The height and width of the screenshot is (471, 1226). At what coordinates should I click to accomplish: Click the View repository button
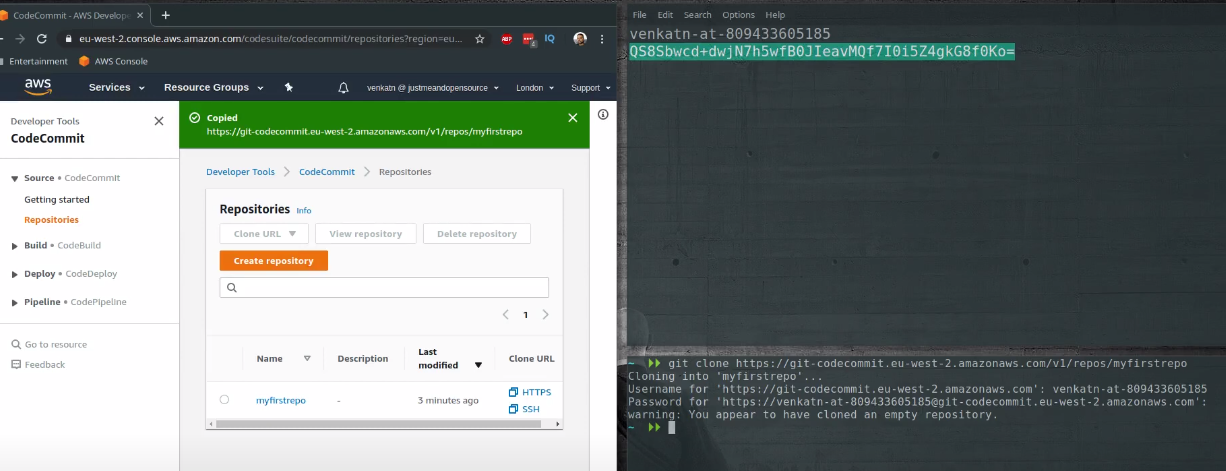click(x=365, y=233)
